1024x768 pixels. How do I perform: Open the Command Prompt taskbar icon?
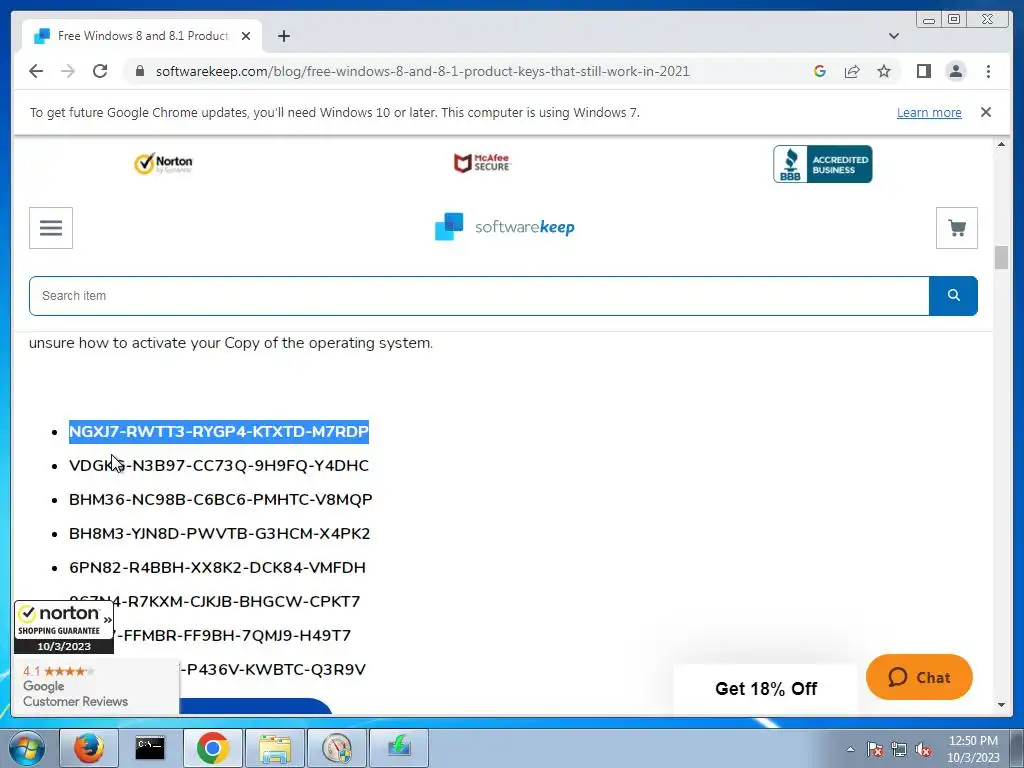click(x=150, y=748)
